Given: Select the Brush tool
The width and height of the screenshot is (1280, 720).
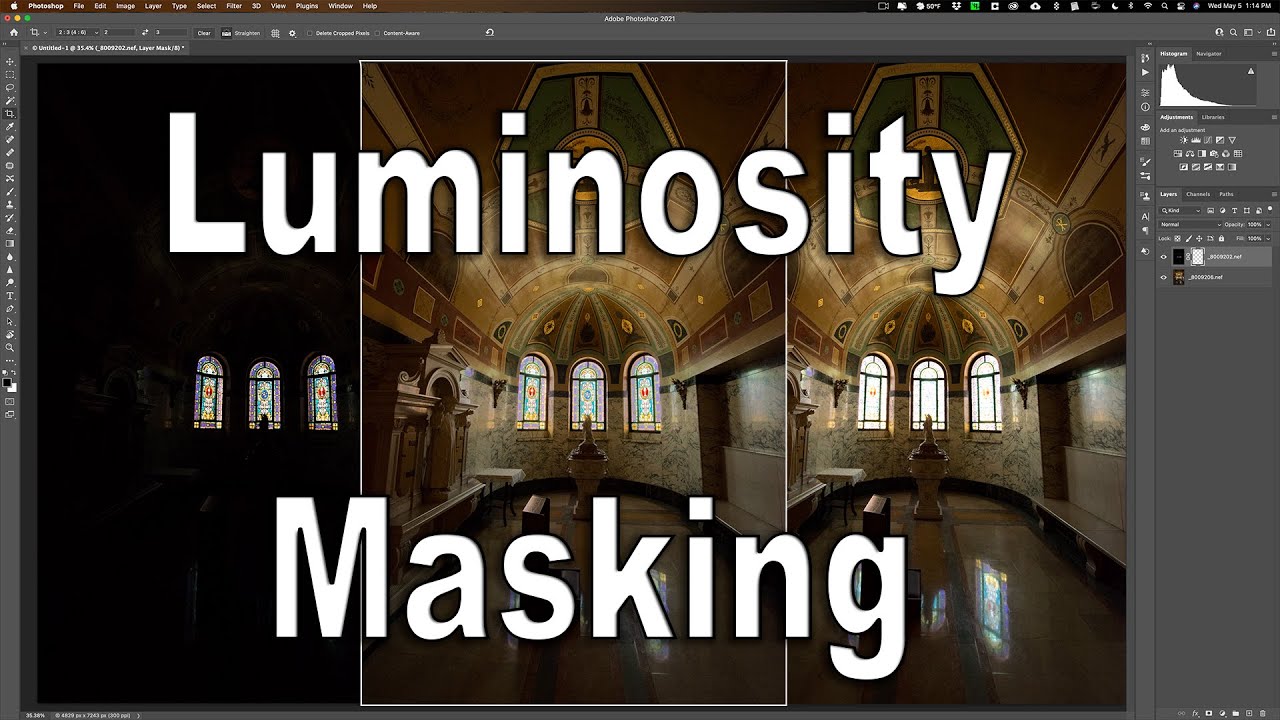Looking at the screenshot, I should tap(9, 189).
